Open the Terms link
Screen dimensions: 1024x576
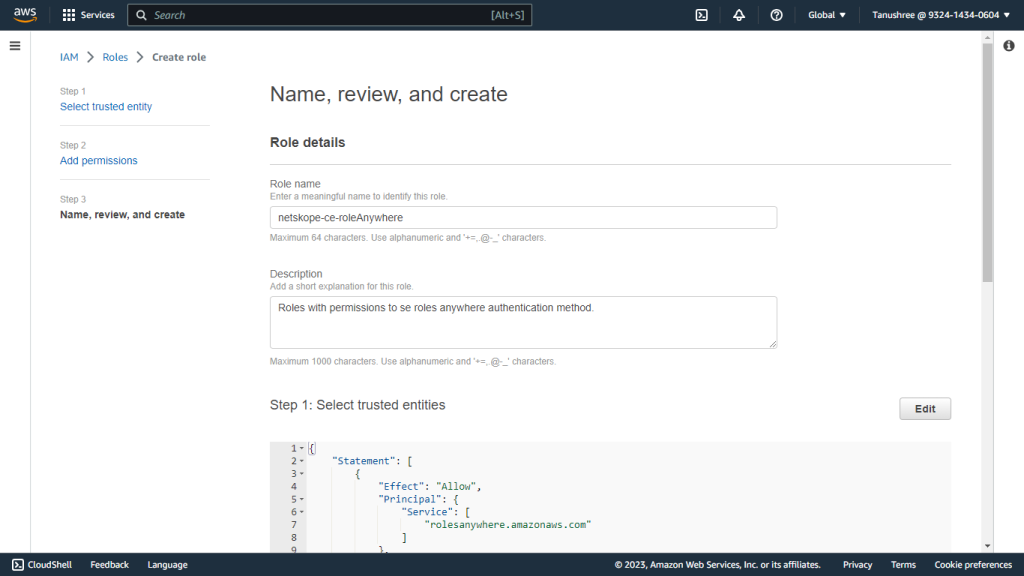coord(903,565)
